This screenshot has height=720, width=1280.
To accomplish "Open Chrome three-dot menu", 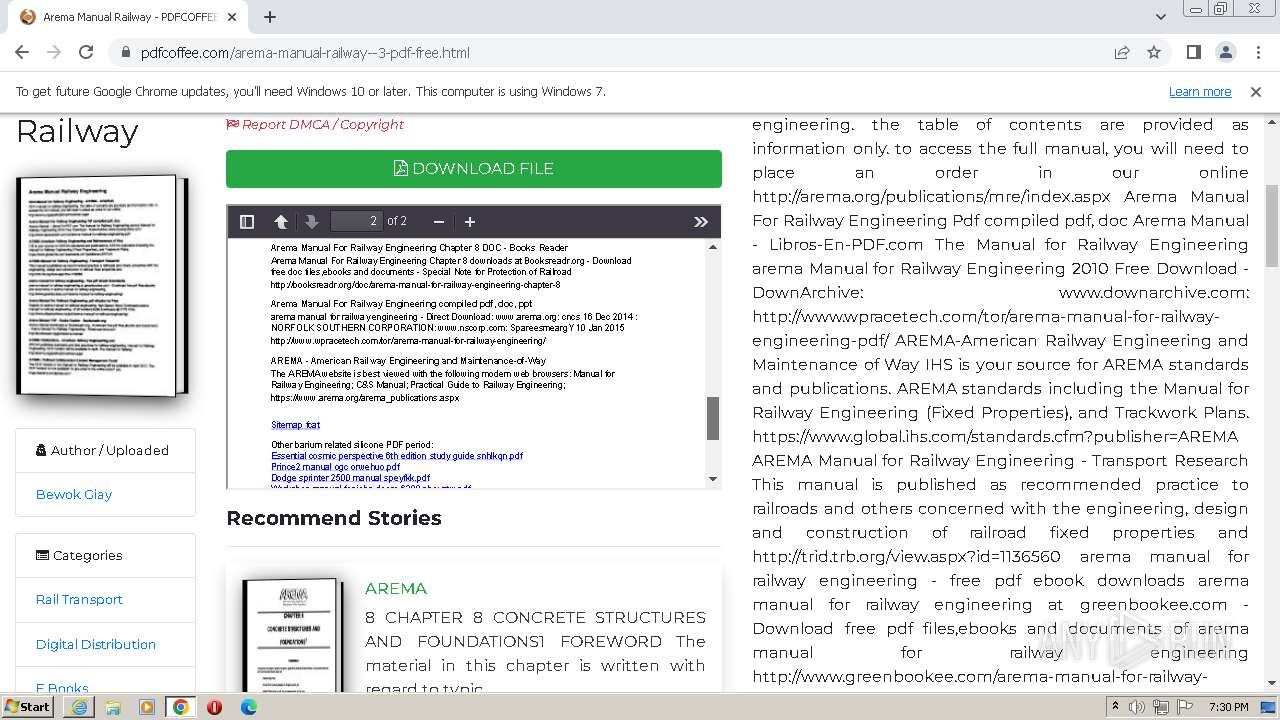I will coord(1257,52).
